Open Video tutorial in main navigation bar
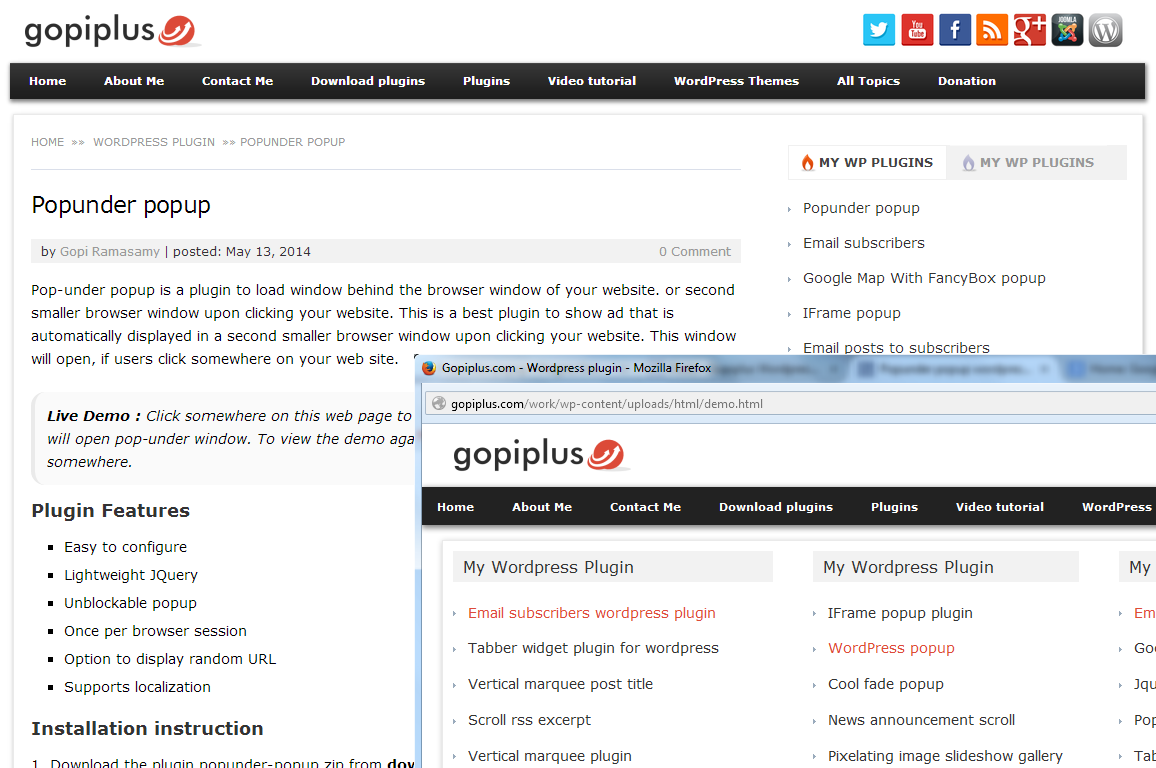 pyautogui.click(x=592, y=81)
